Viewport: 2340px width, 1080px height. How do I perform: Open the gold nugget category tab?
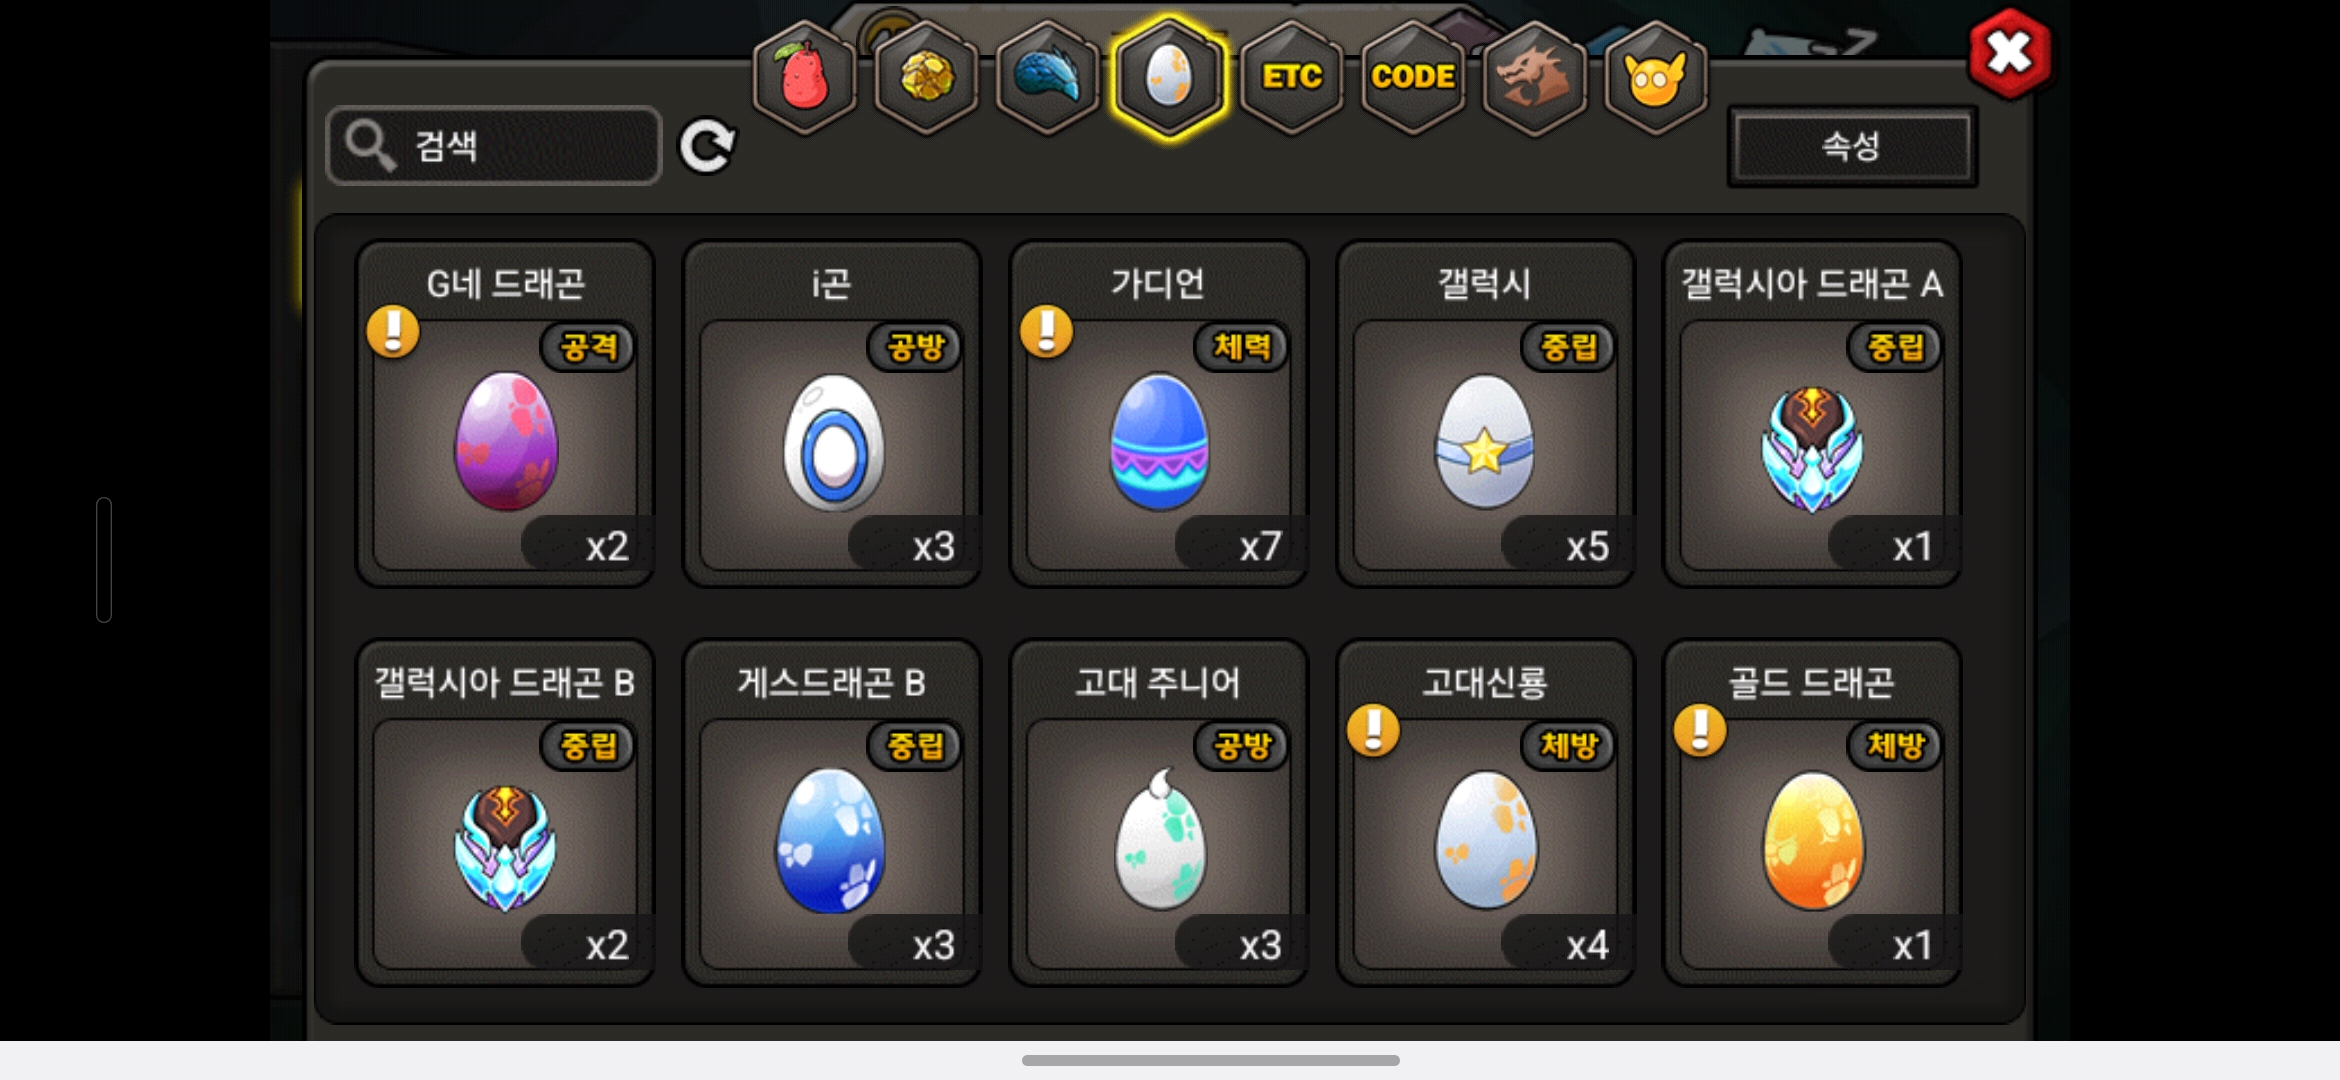point(927,77)
